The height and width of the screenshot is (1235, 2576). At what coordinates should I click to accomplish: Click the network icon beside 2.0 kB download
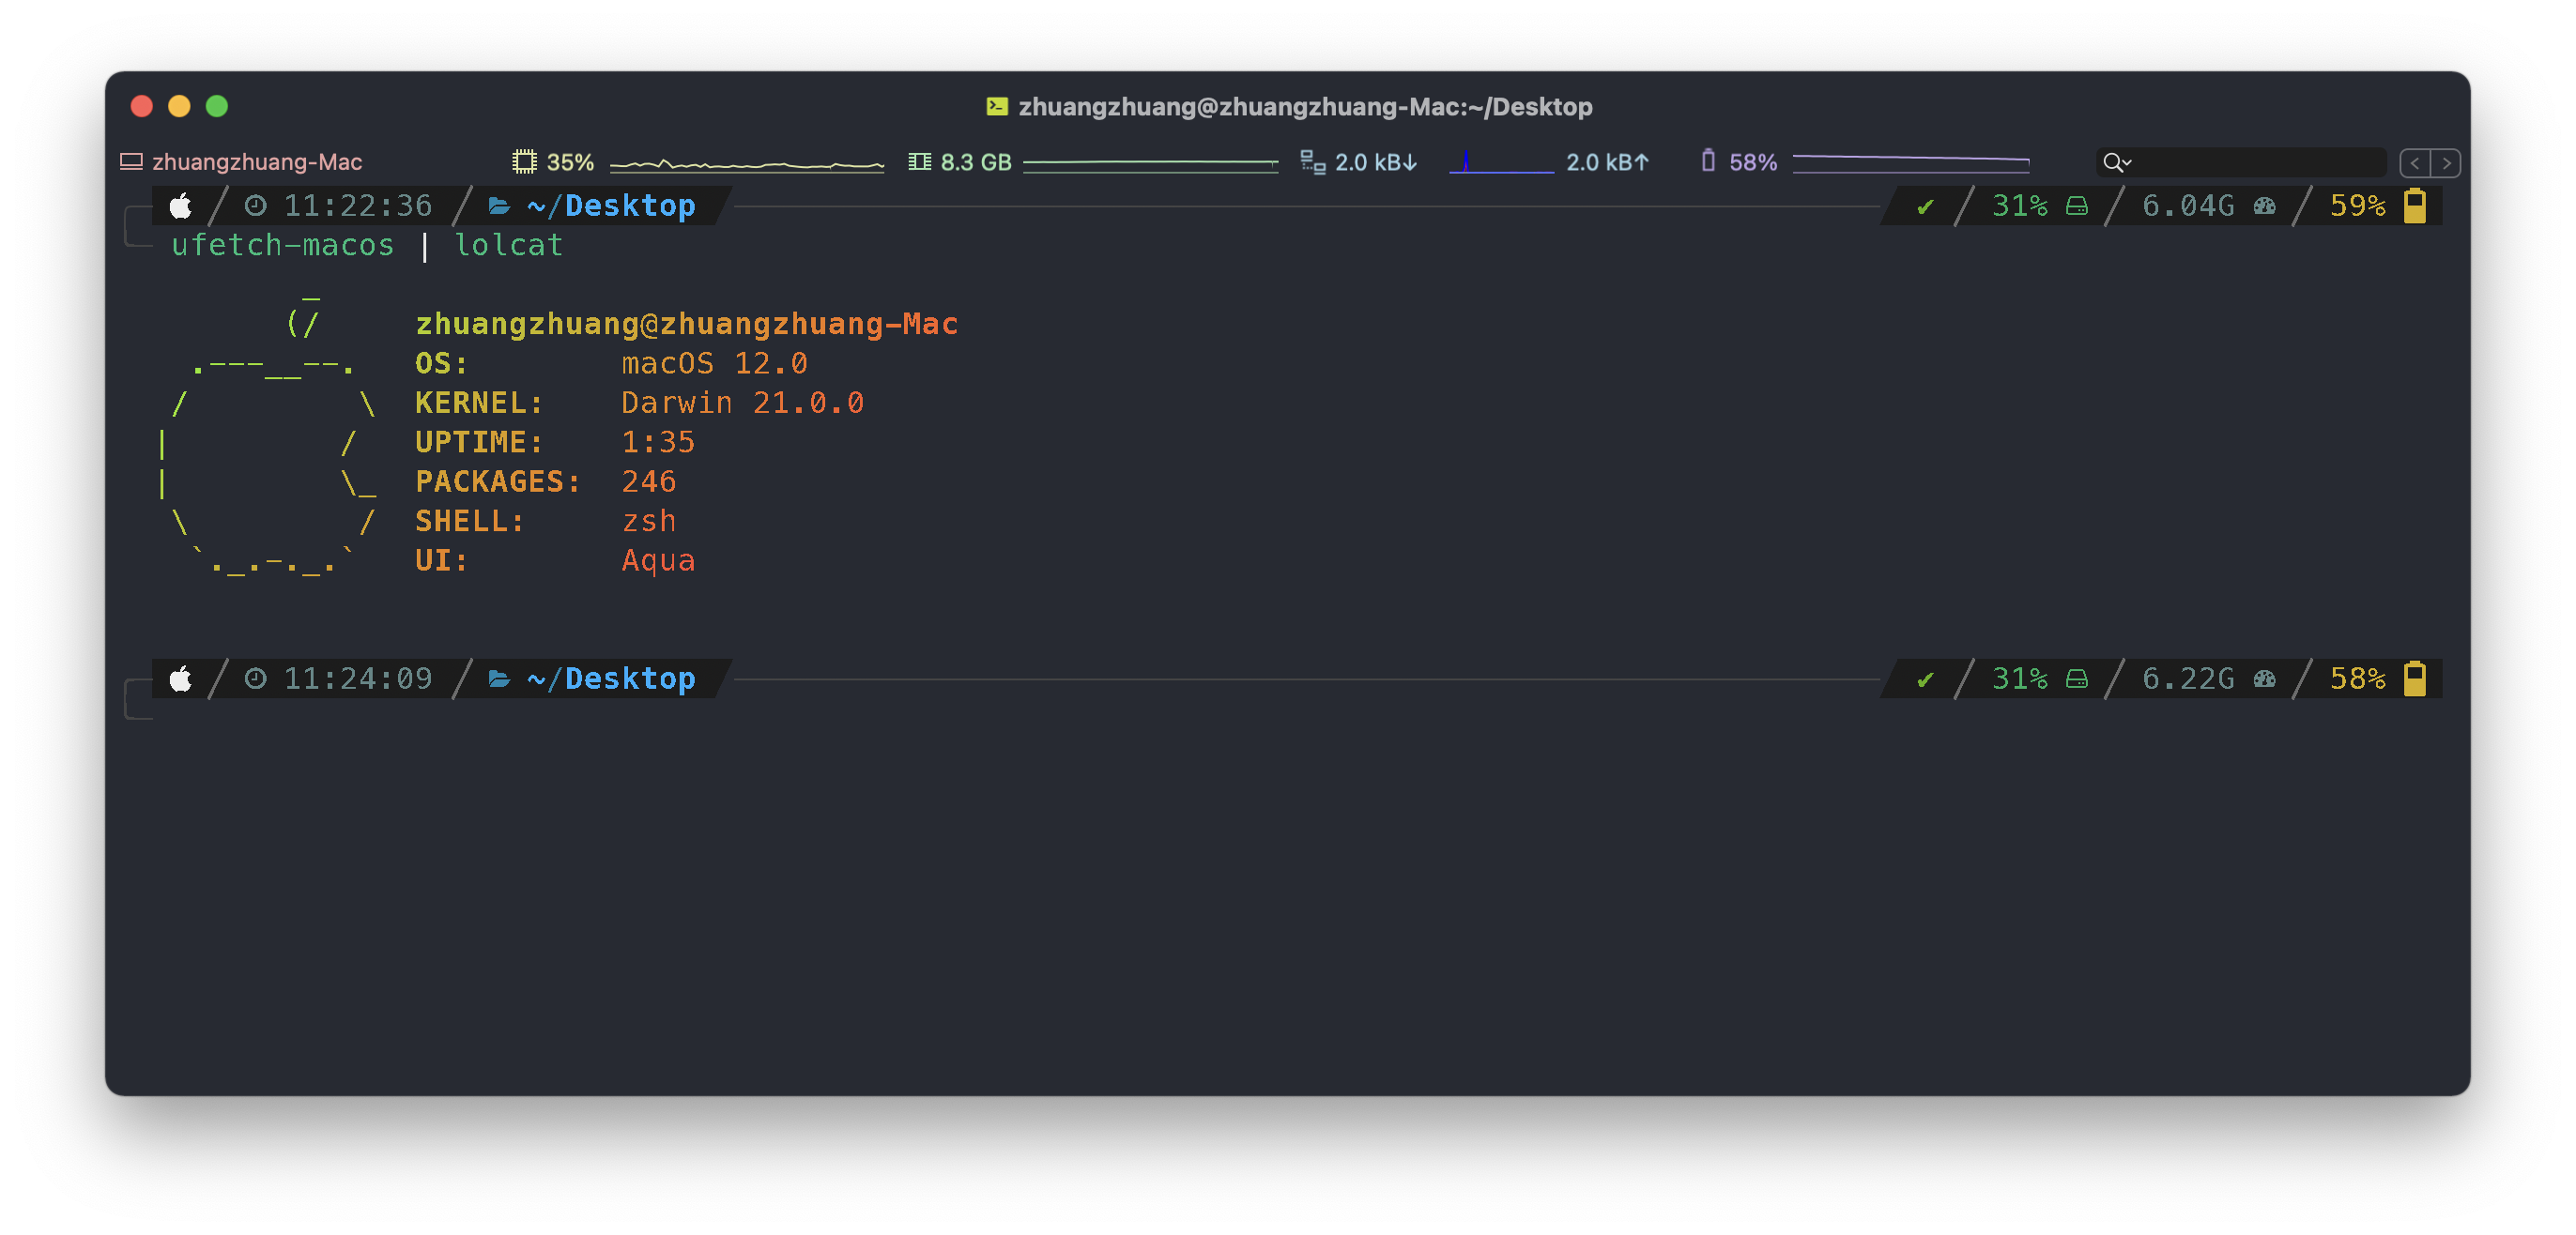tap(1312, 162)
